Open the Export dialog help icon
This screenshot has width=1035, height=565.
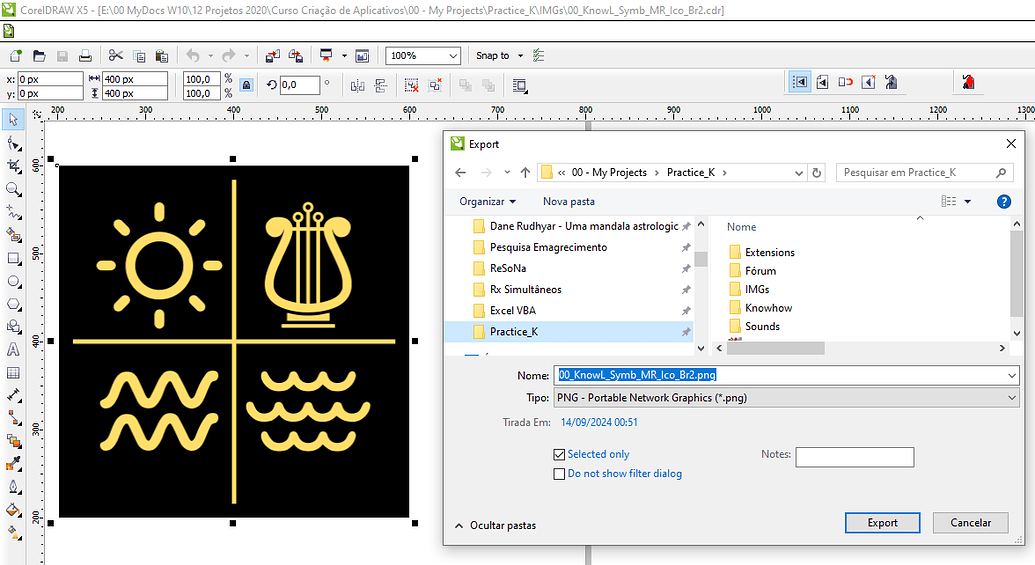pos(1003,201)
